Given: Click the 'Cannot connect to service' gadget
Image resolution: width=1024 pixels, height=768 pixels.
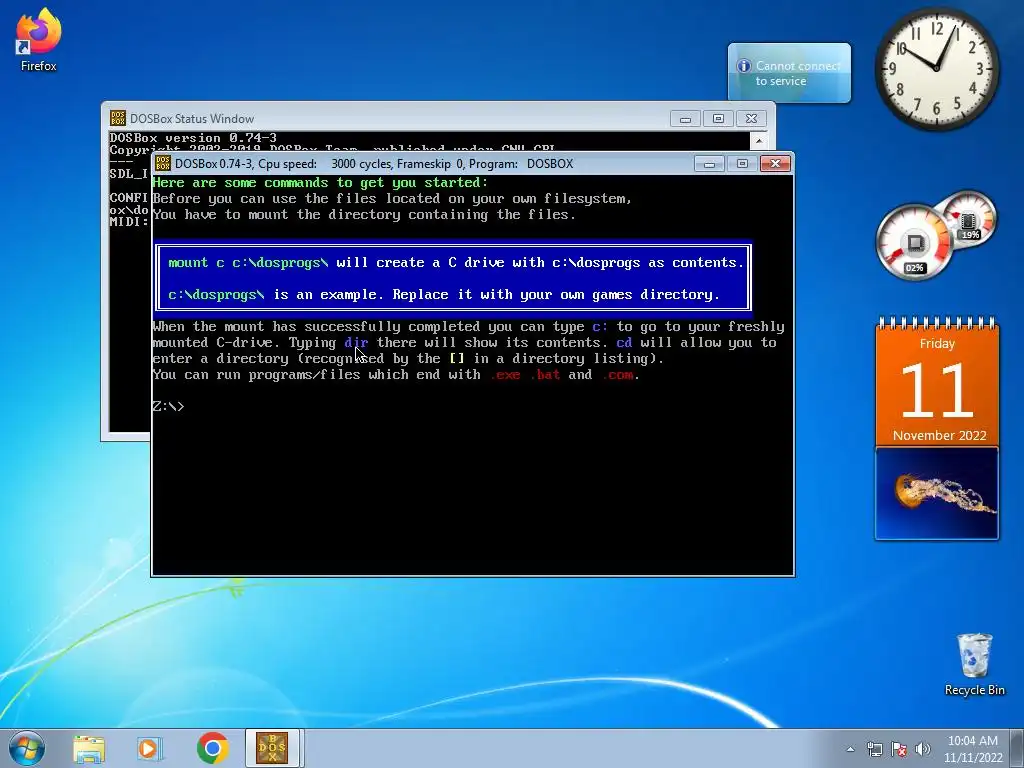Looking at the screenshot, I should (789, 73).
